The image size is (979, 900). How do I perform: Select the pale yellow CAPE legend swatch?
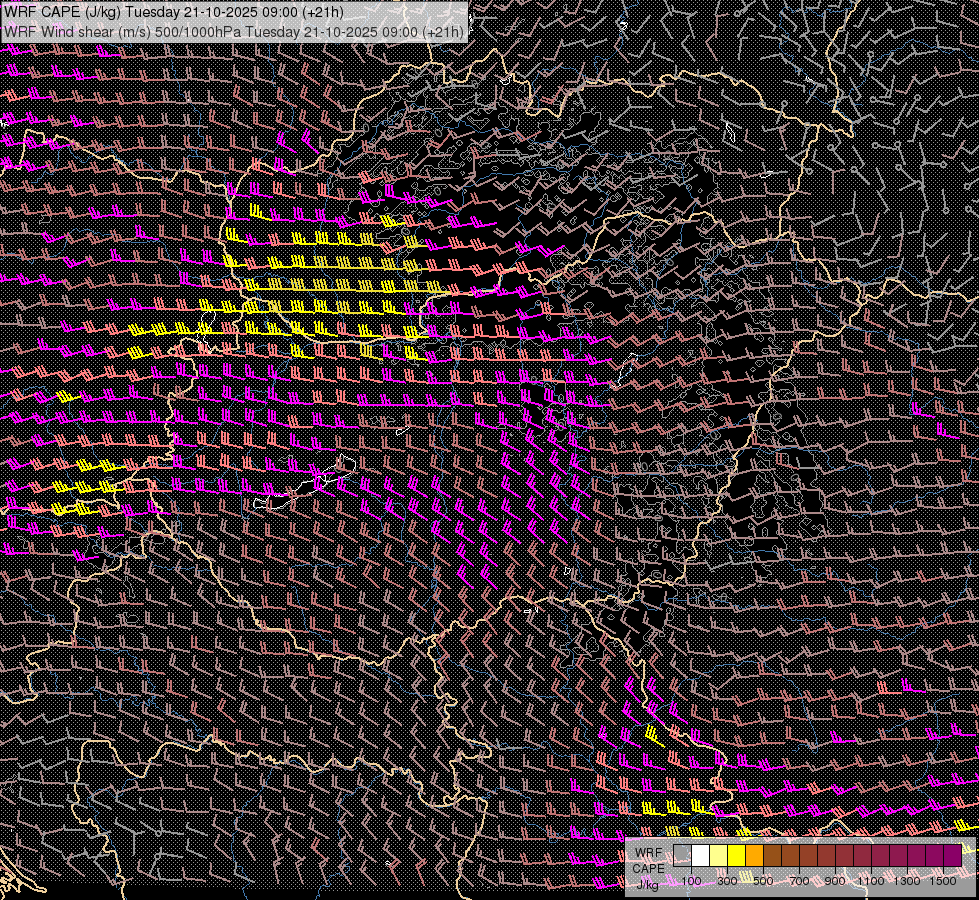(x=718, y=855)
